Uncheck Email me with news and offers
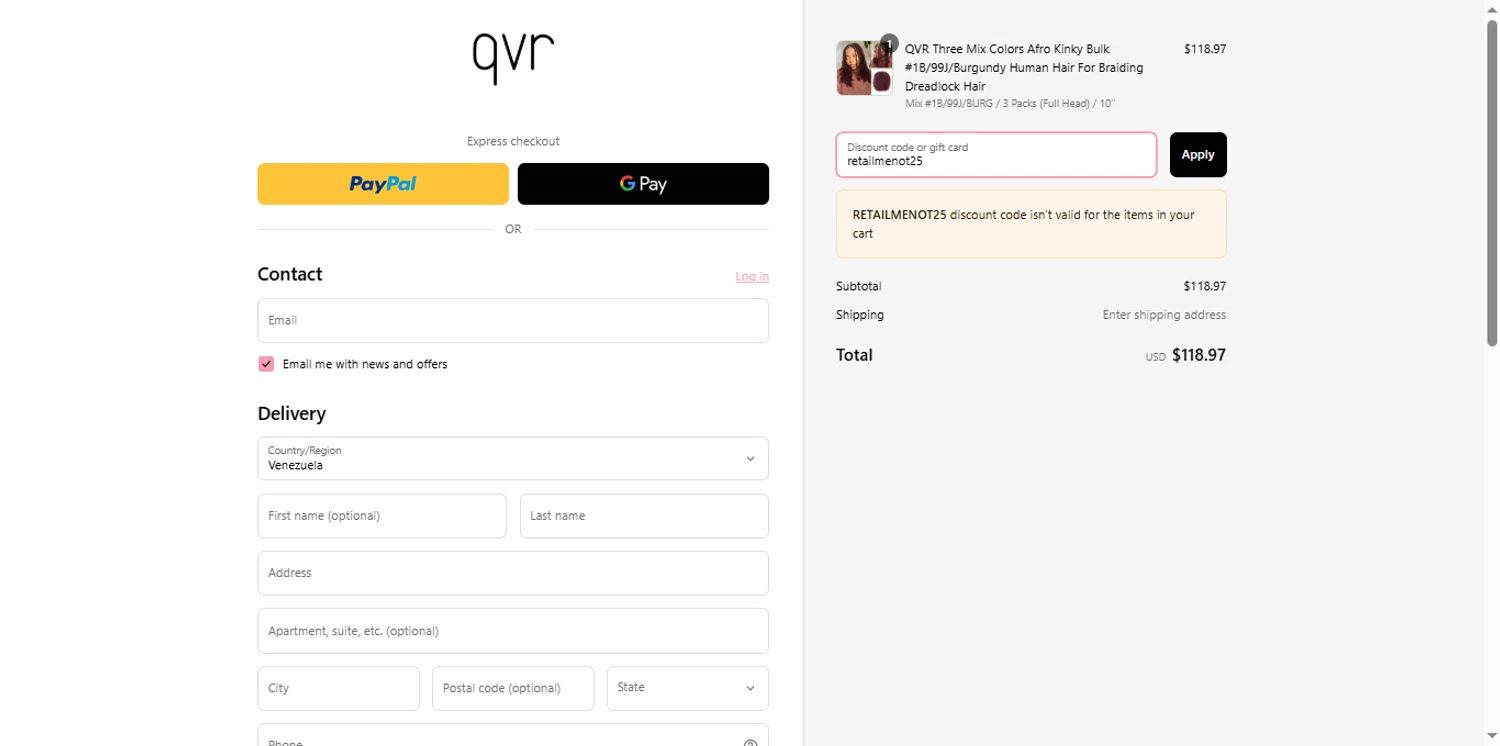Viewport: 1500px width, 746px height. (x=266, y=364)
